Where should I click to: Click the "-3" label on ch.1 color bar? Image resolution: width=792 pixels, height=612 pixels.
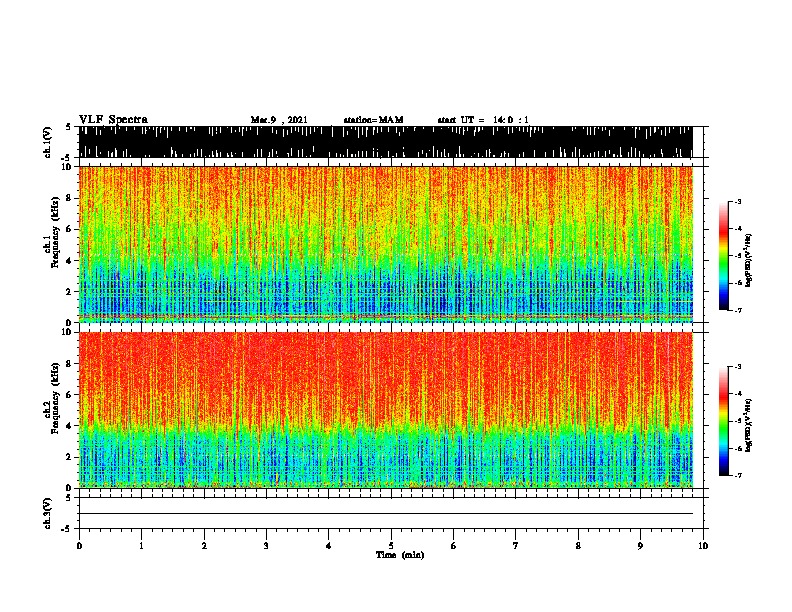click(x=738, y=201)
